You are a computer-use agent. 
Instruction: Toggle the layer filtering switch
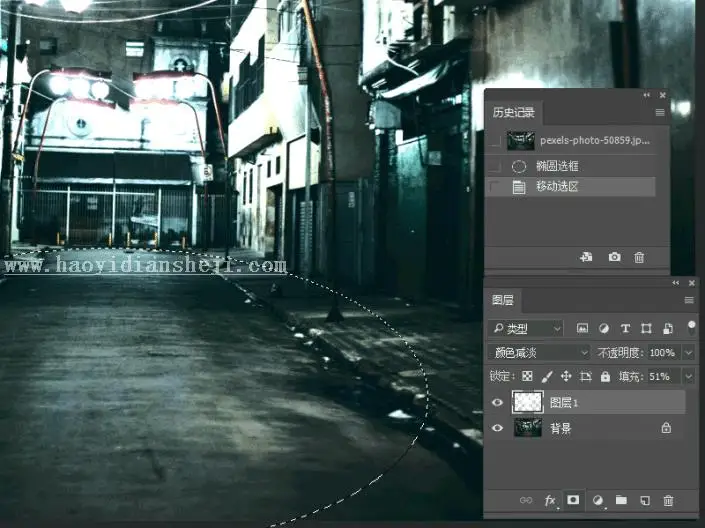pyautogui.click(x=692, y=327)
